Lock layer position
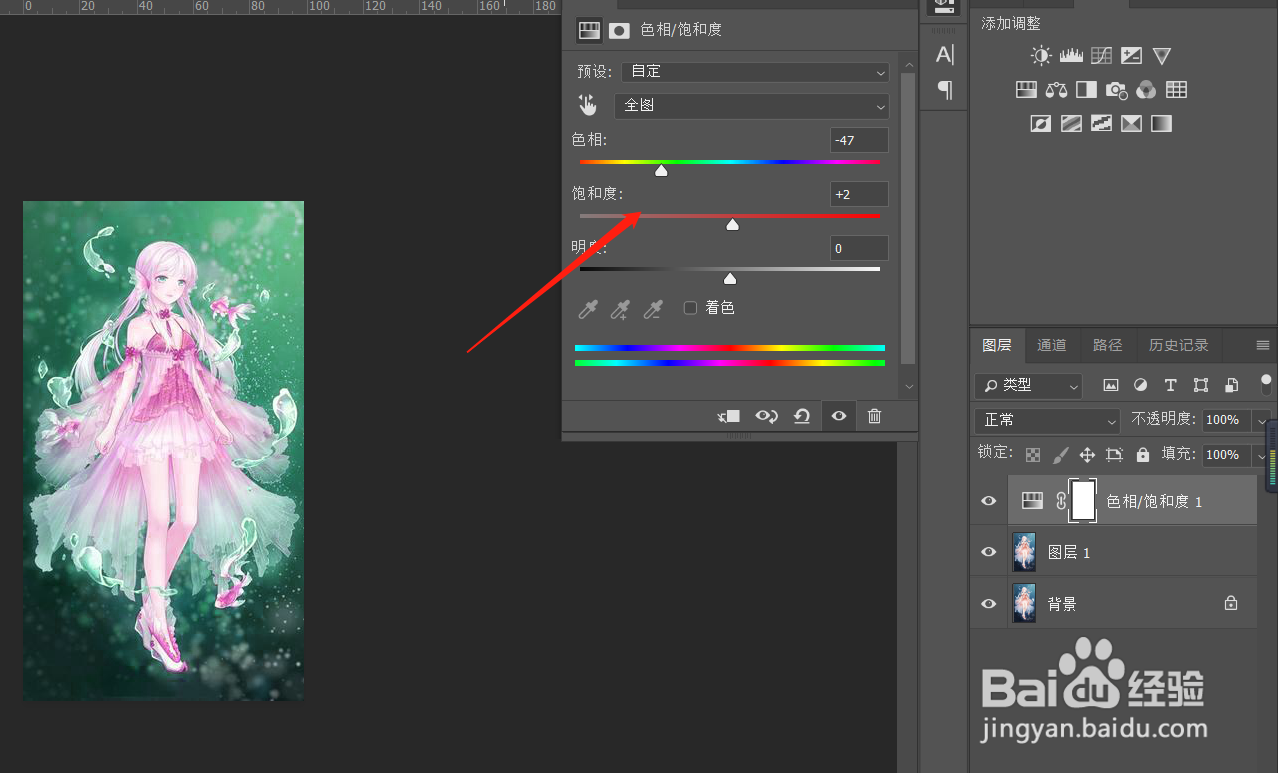Image resolution: width=1278 pixels, height=773 pixels. pos(1088,454)
